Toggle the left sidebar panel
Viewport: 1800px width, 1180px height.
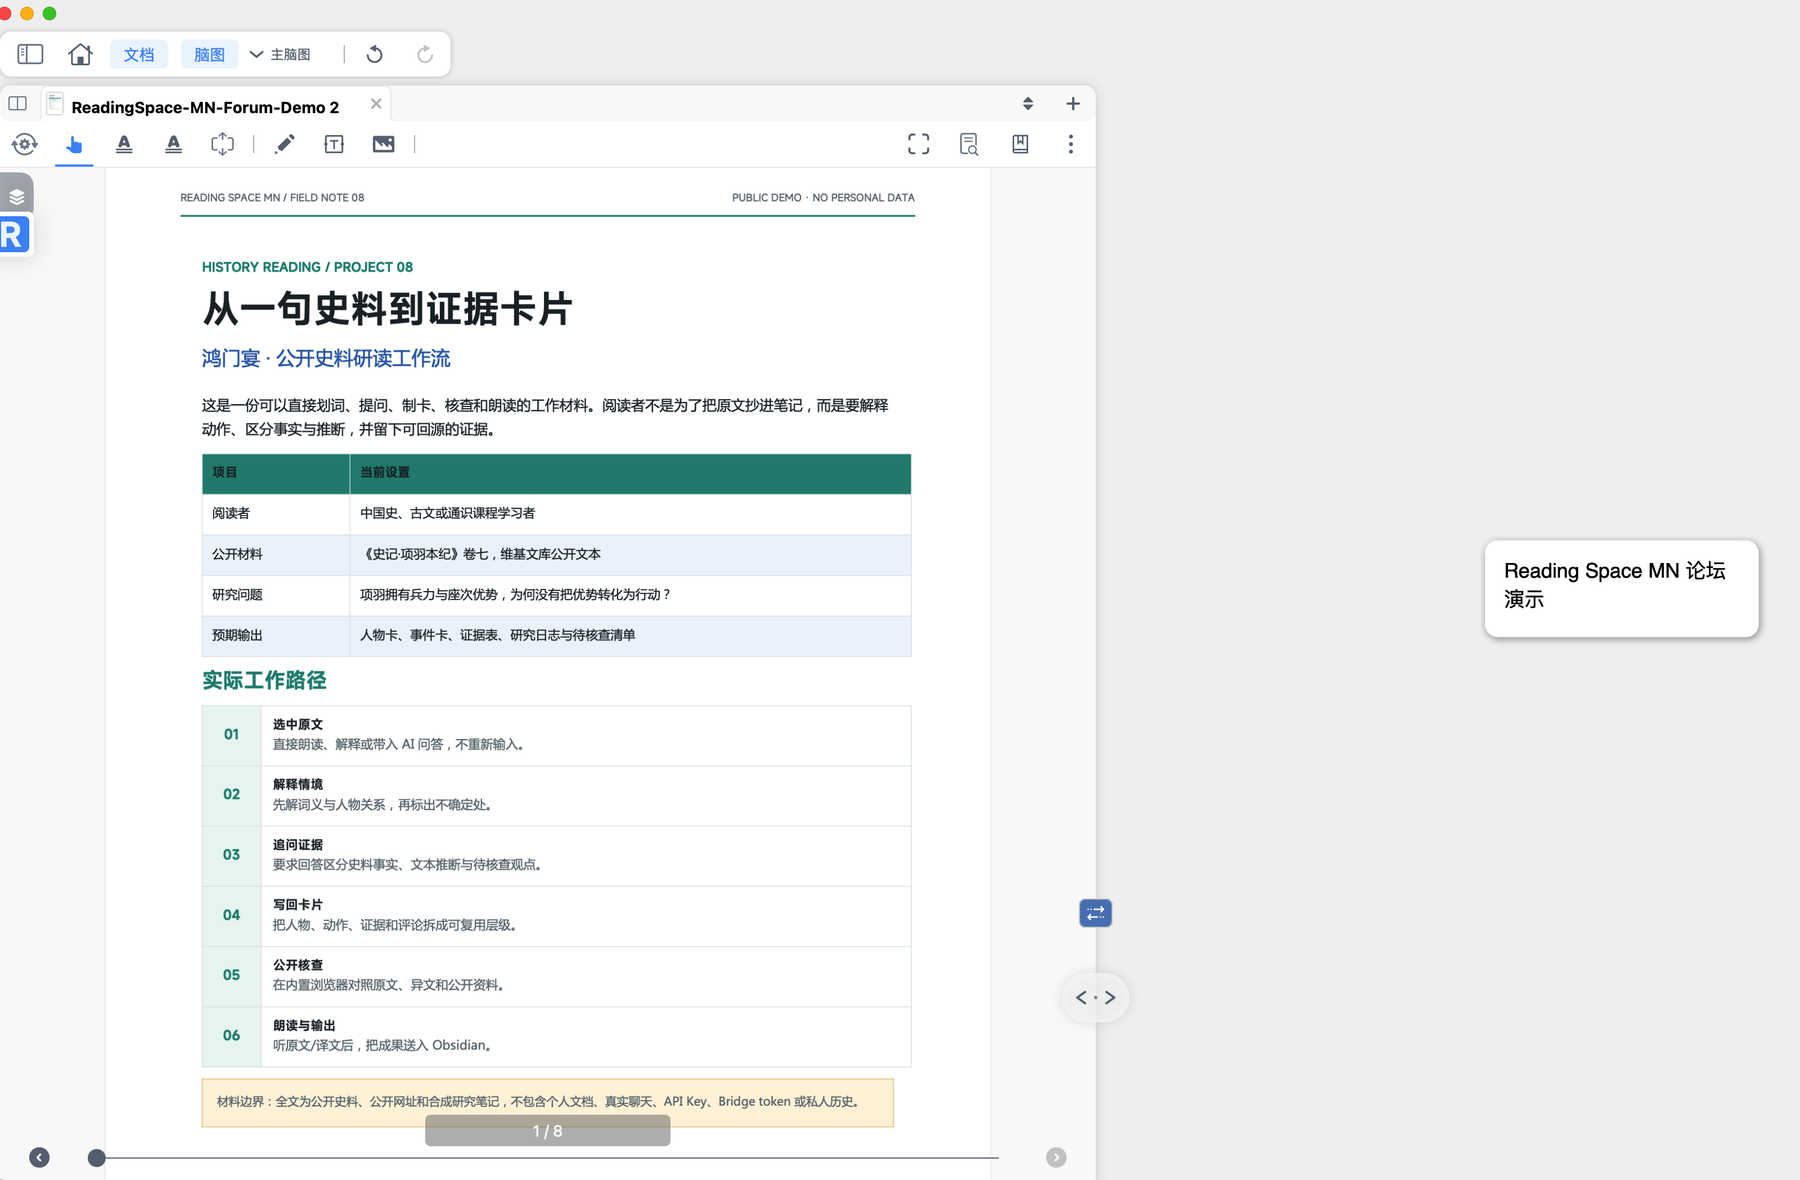[30, 54]
